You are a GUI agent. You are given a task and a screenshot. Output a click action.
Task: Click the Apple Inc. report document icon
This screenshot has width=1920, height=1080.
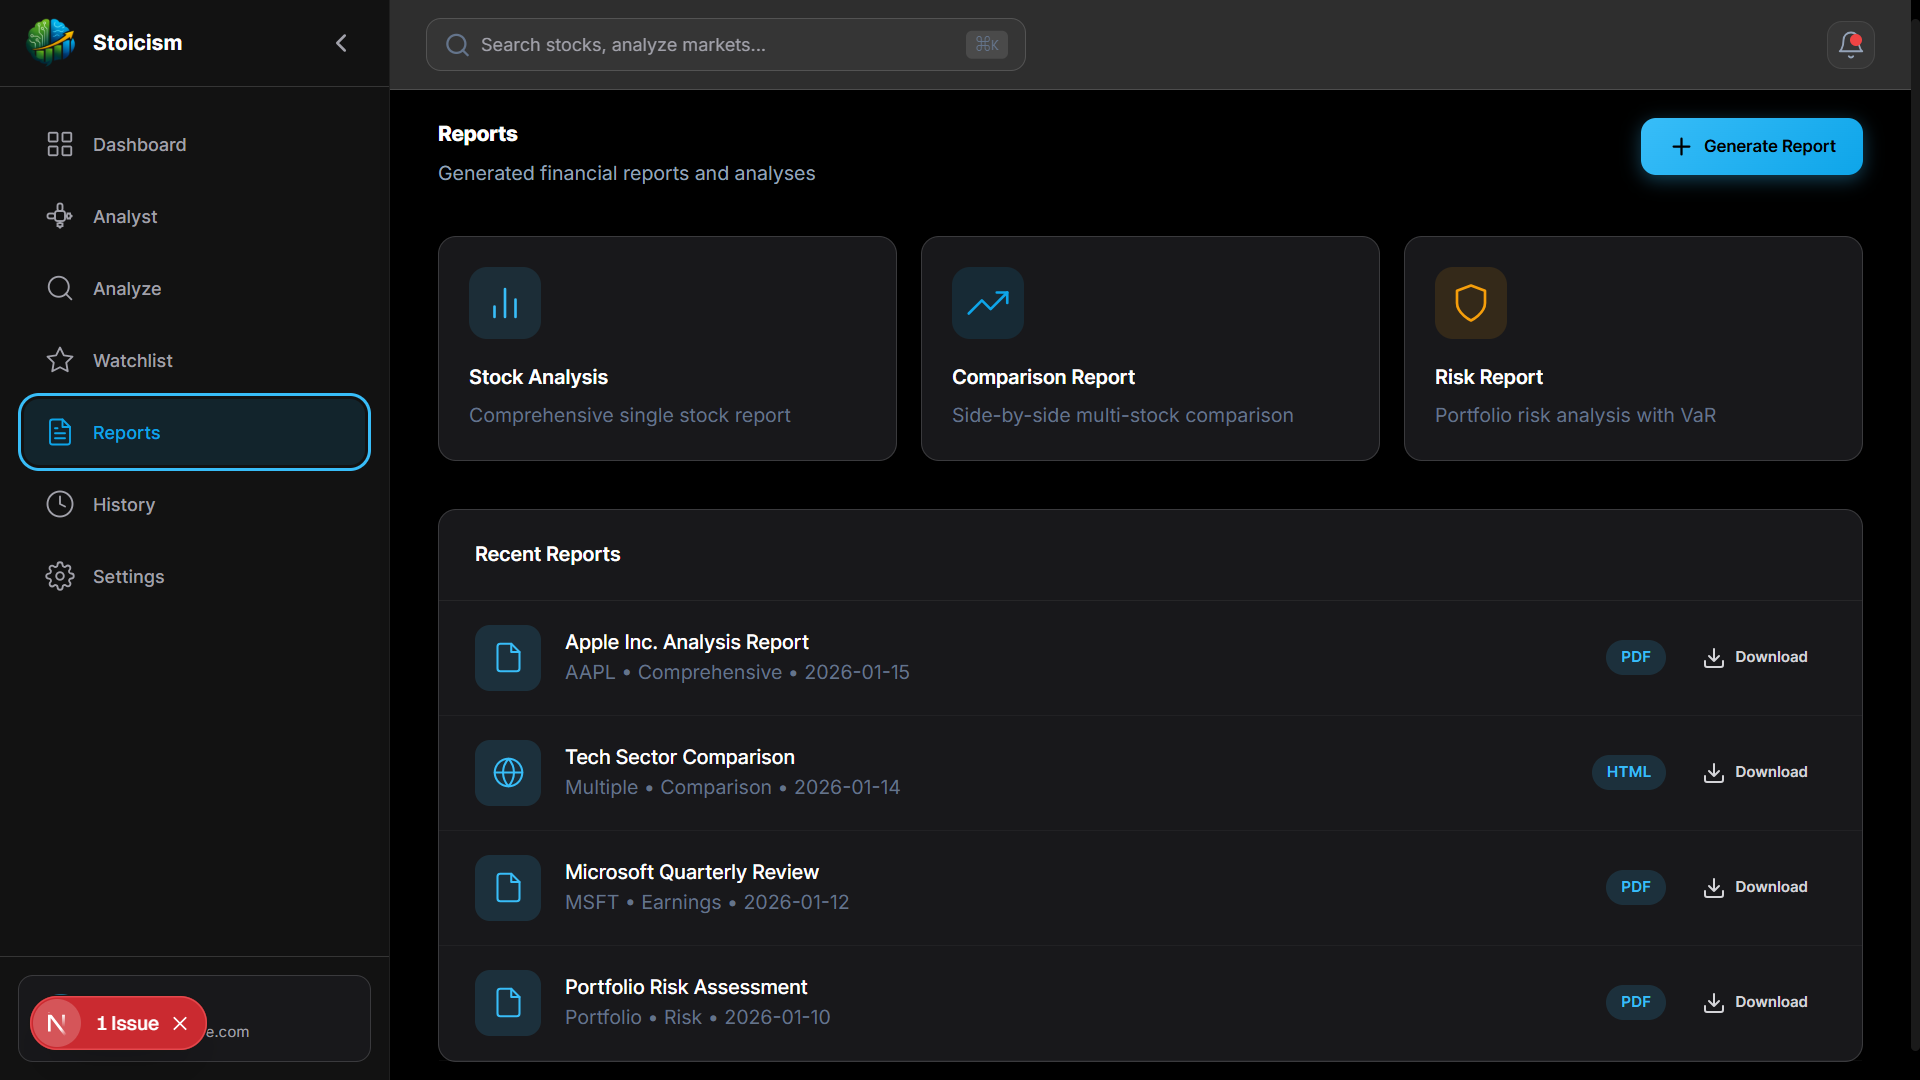[507, 657]
